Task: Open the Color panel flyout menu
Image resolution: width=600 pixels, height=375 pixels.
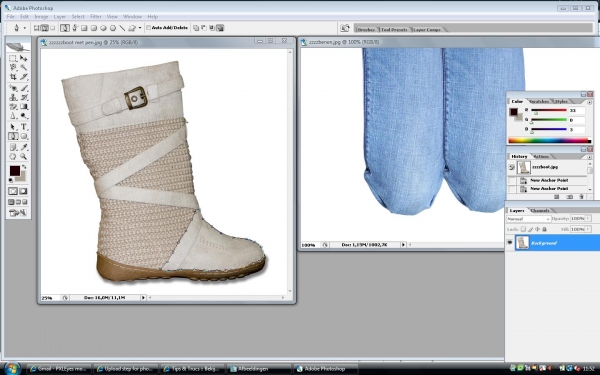Action: [589, 102]
